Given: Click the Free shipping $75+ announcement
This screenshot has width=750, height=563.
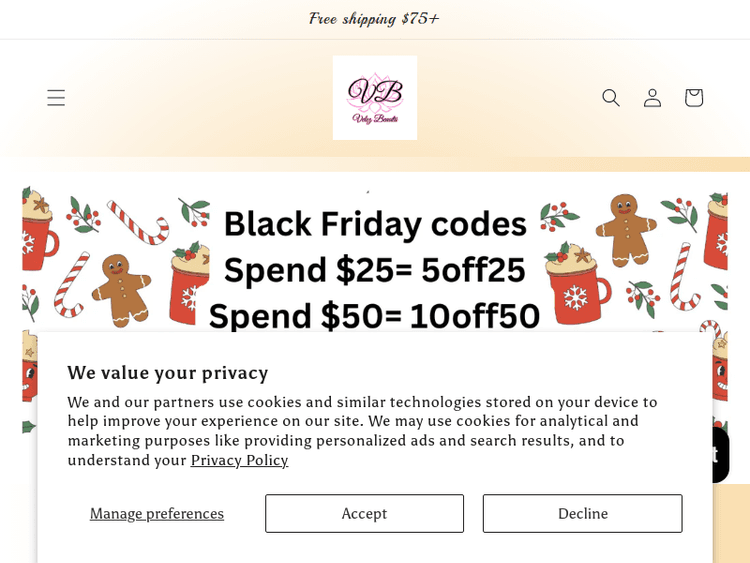Looking at the screenshot, I should click(x=374, y=19).
